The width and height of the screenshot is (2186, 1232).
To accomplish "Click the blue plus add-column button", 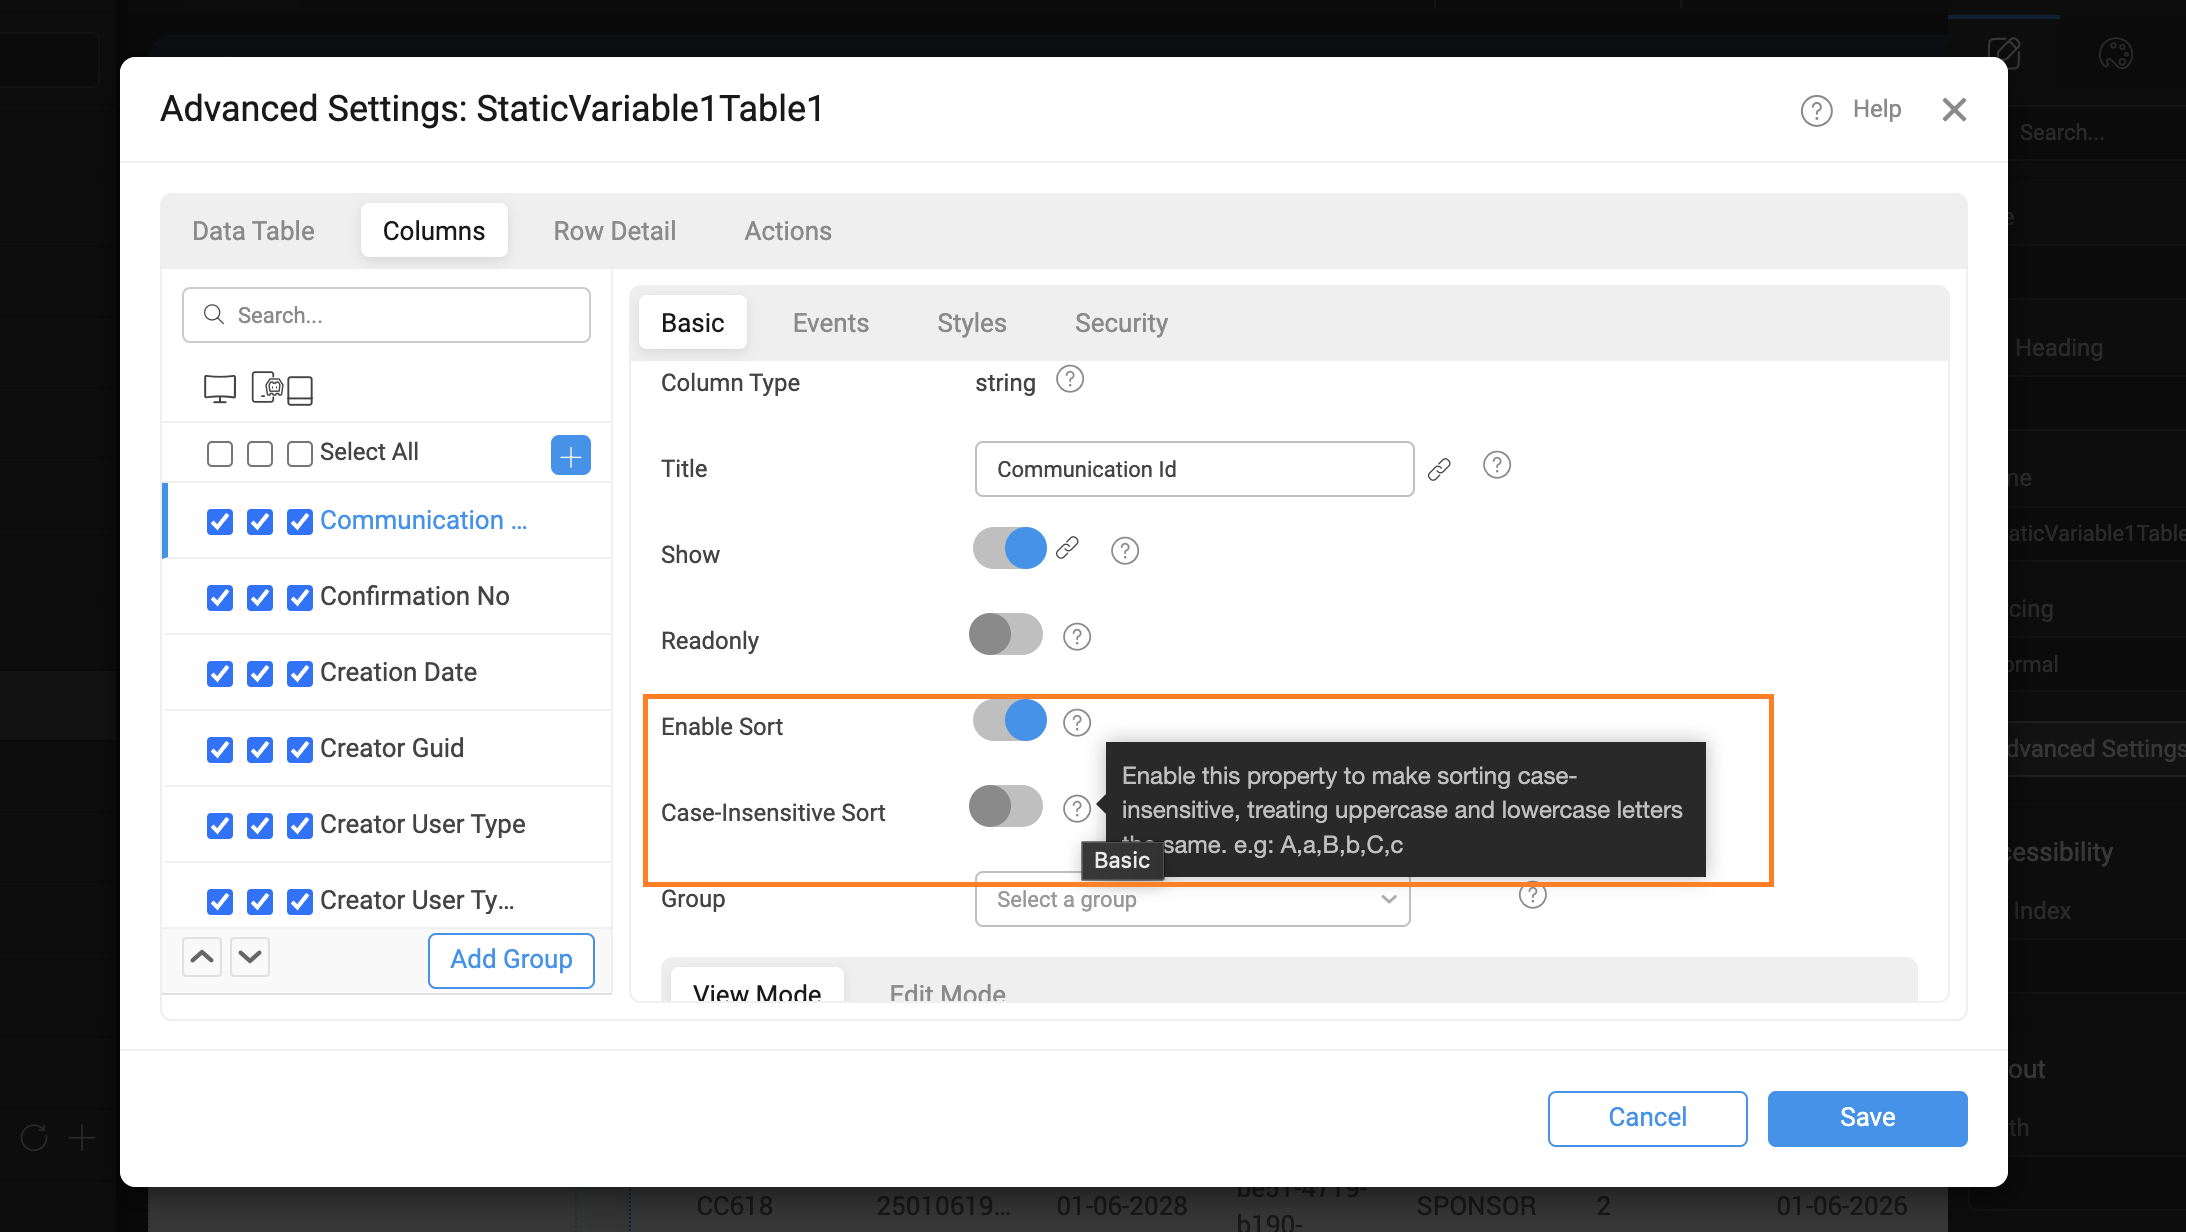I will pyautogui.click(x=570, y=455).
